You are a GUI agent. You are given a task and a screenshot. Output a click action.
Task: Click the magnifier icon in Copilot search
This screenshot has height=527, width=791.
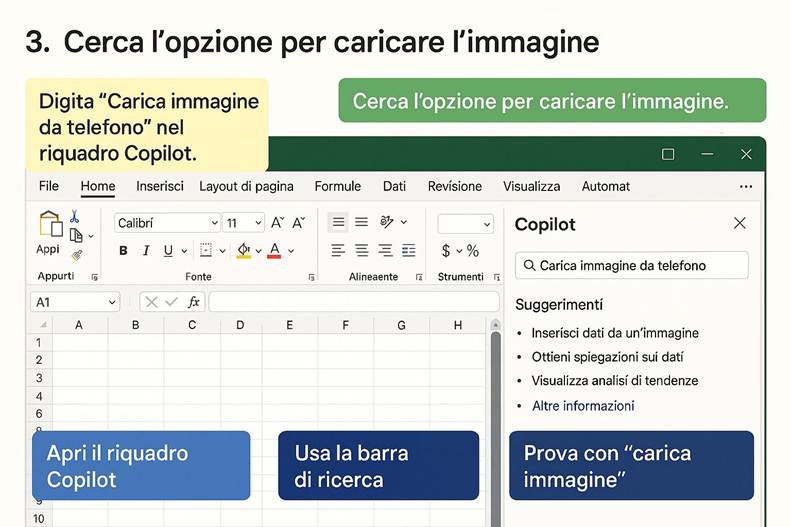[x=529, y=265]
